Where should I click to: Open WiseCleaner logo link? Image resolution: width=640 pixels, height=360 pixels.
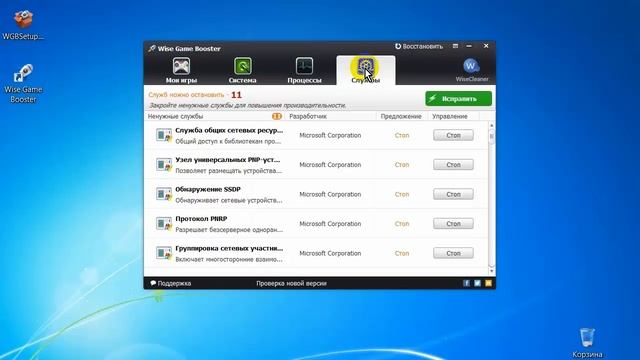[x=472, y=69]
